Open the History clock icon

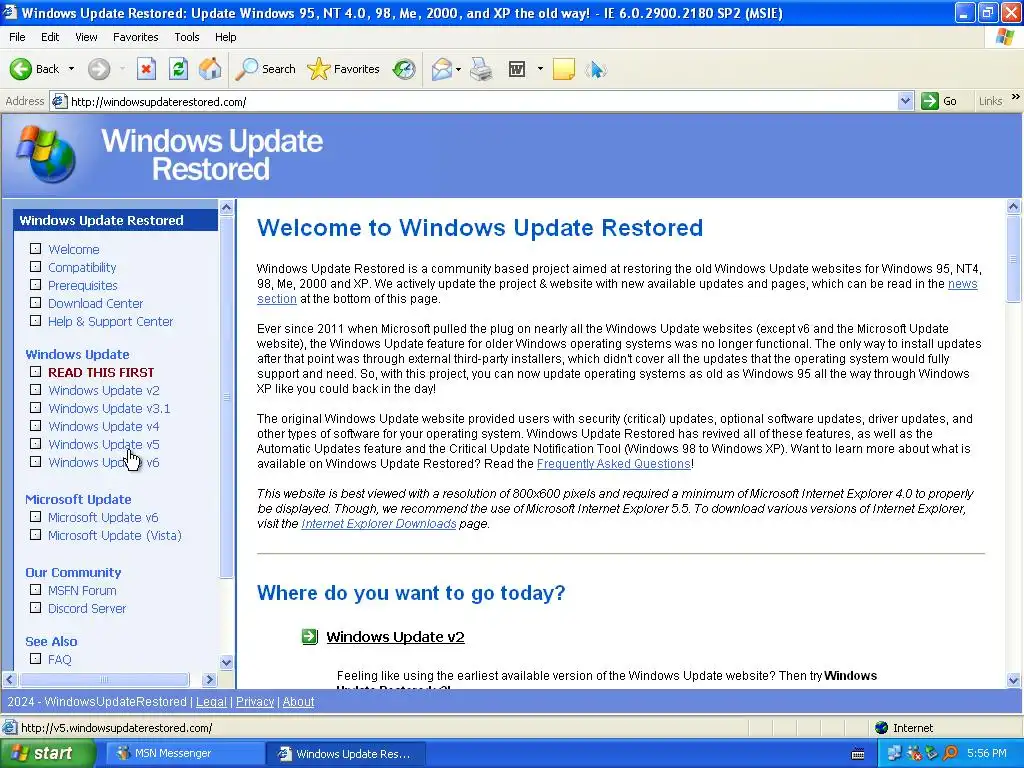click(x=404, y=69)
